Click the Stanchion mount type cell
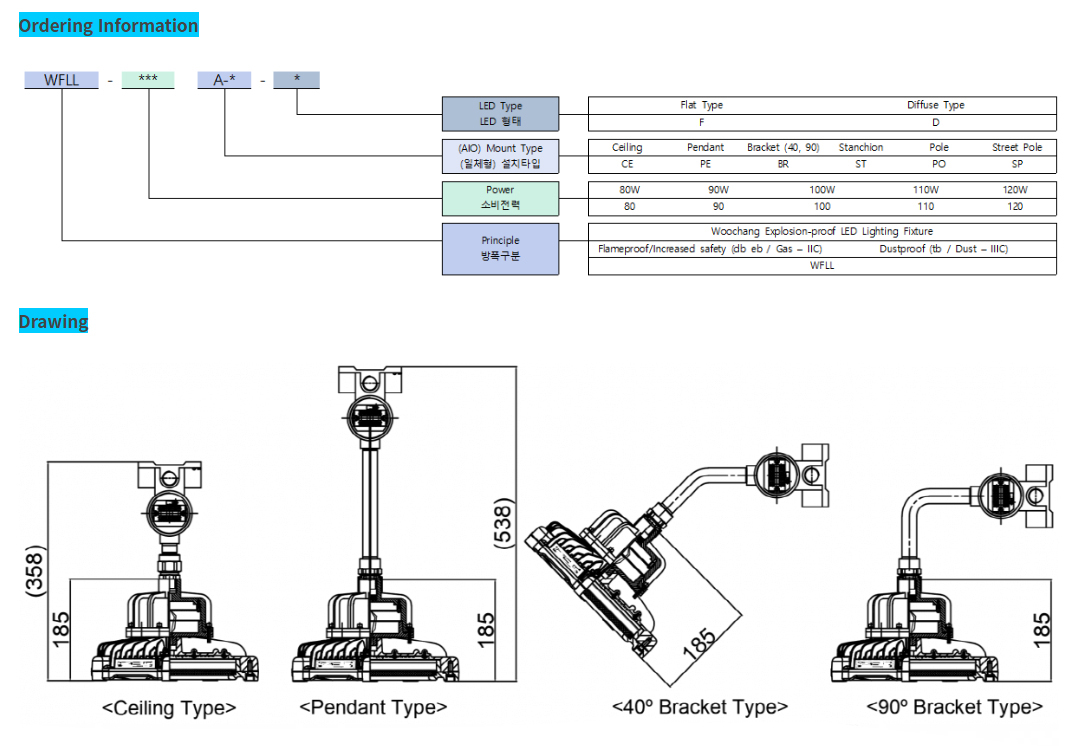 coord(860,147)
